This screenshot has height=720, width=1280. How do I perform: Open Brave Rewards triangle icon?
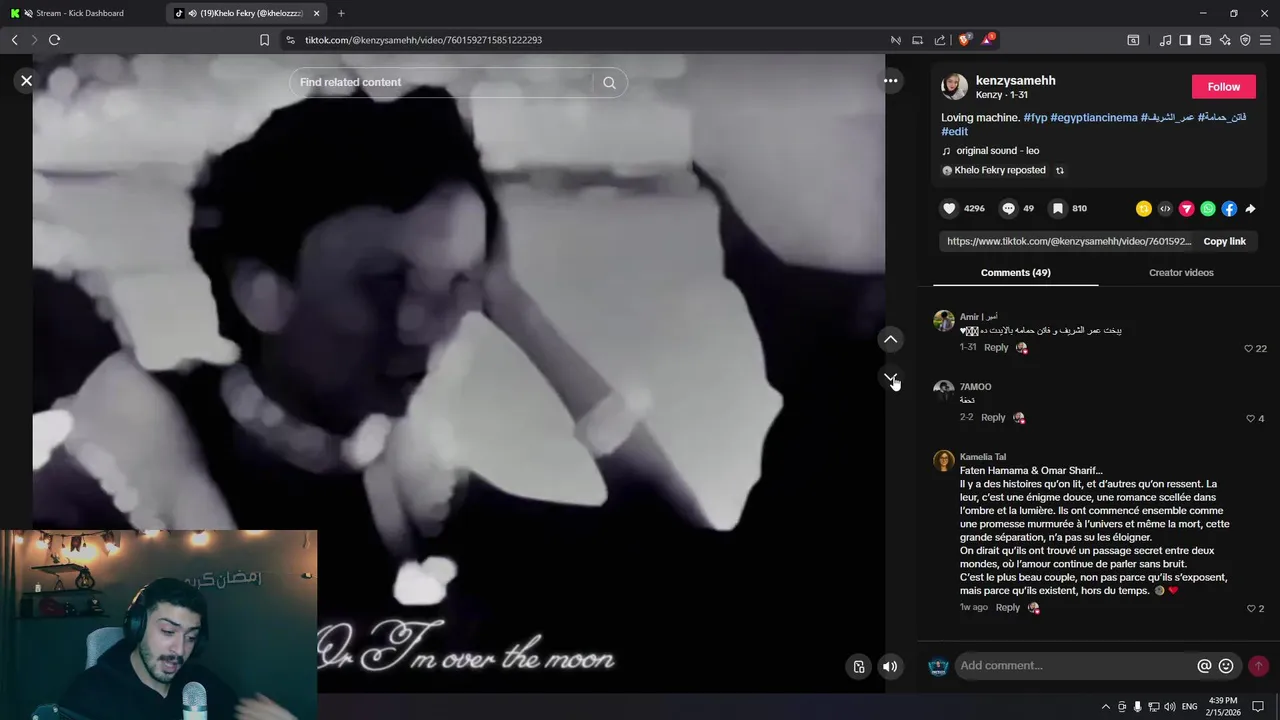click(x=988, y=40)
